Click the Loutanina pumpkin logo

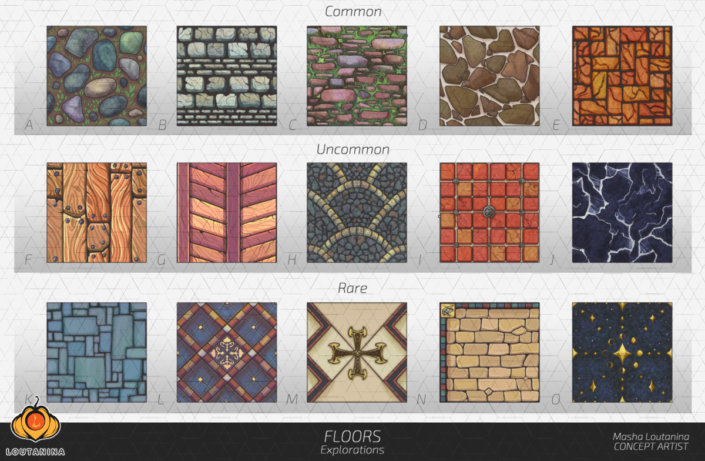click(x=36, y=427)
